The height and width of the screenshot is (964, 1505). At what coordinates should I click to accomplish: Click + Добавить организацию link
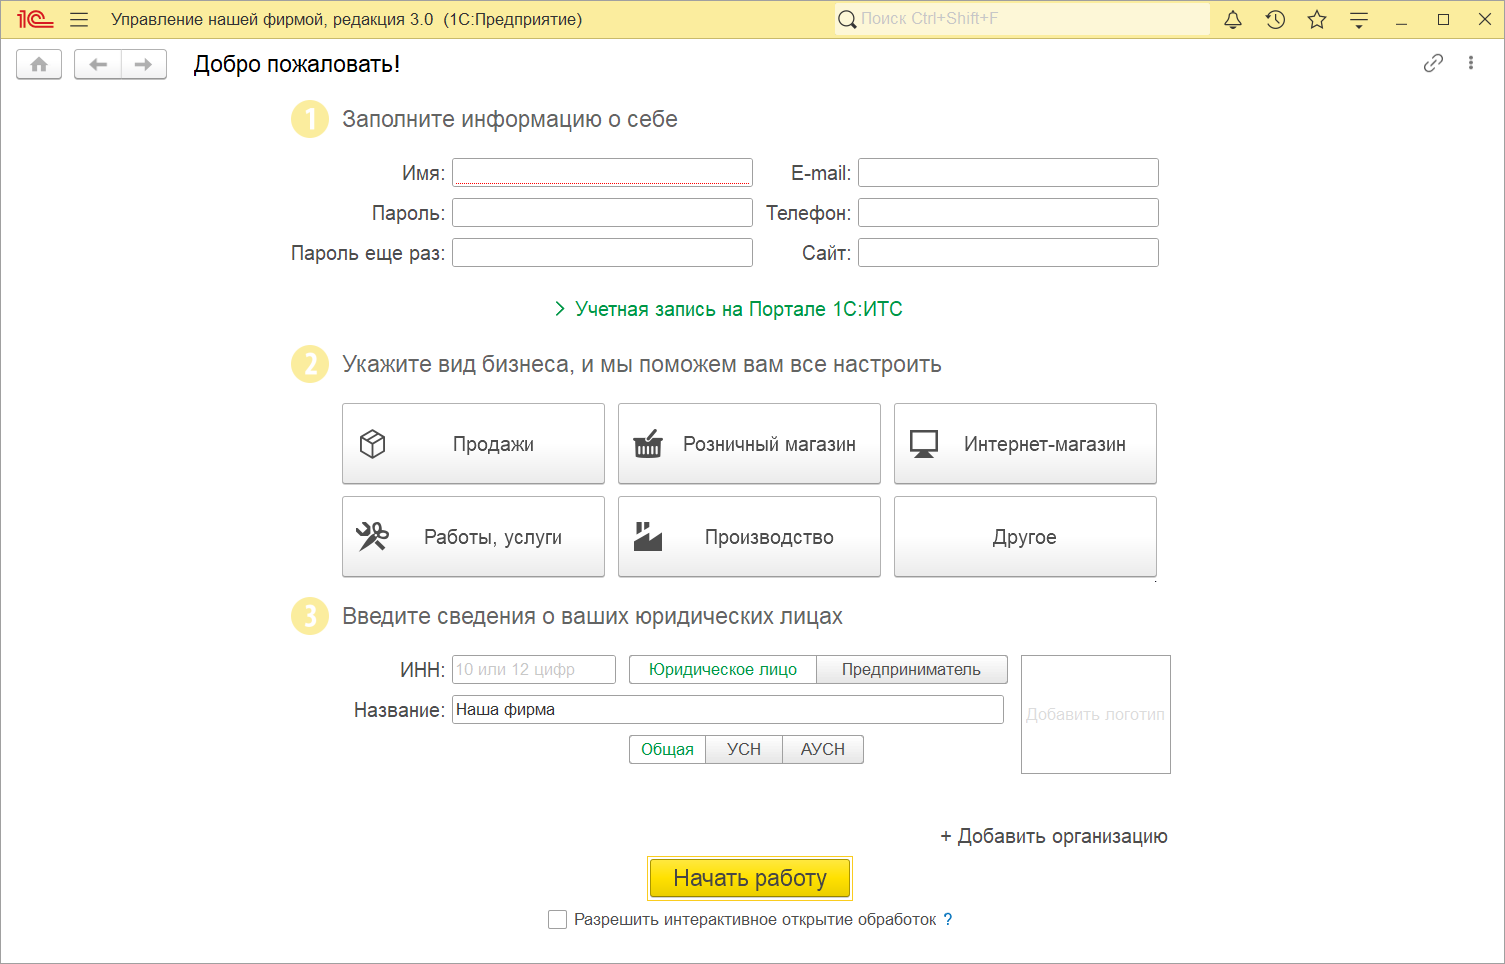(1054, 836)
